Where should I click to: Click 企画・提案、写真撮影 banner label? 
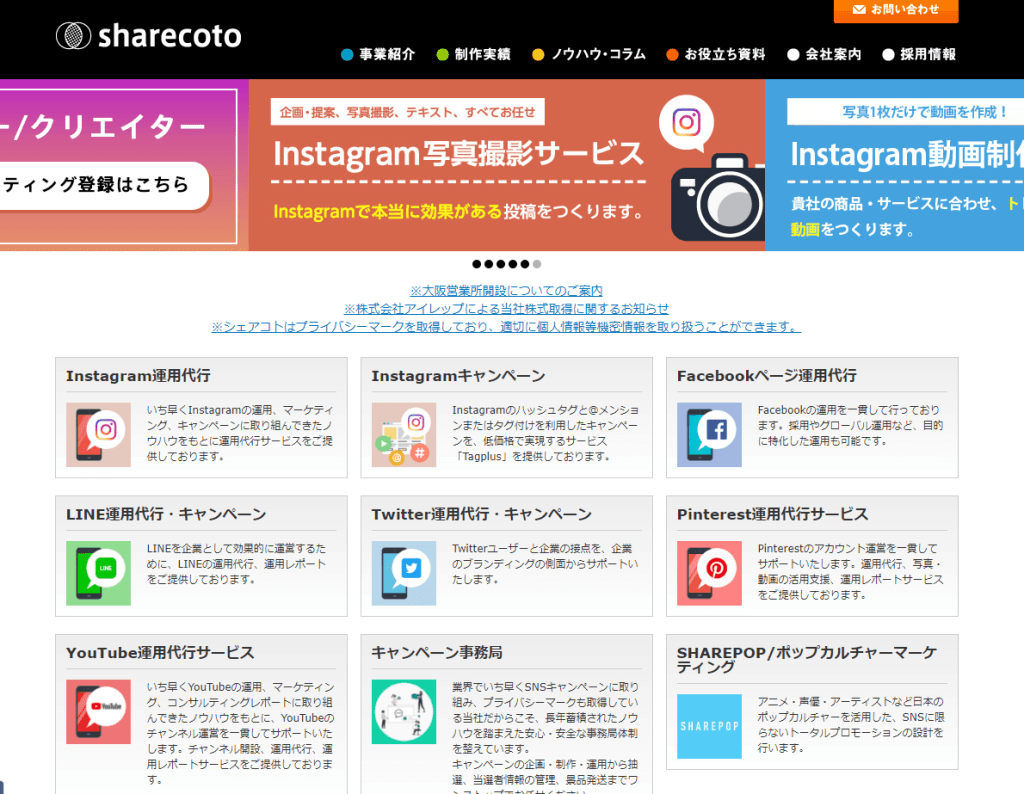(x=408, y=112)
